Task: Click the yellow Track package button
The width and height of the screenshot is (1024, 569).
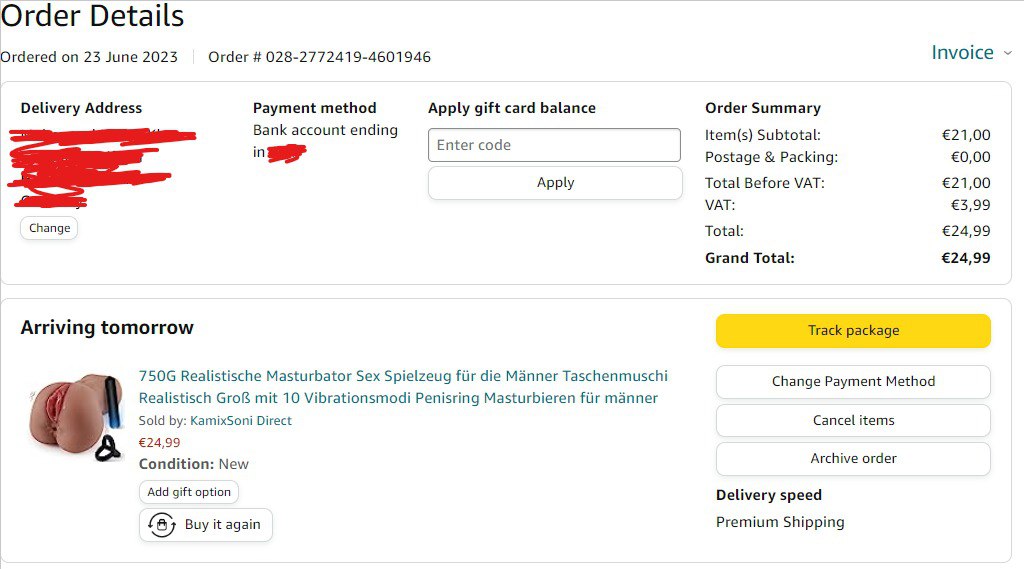Action: coord(853,331)
